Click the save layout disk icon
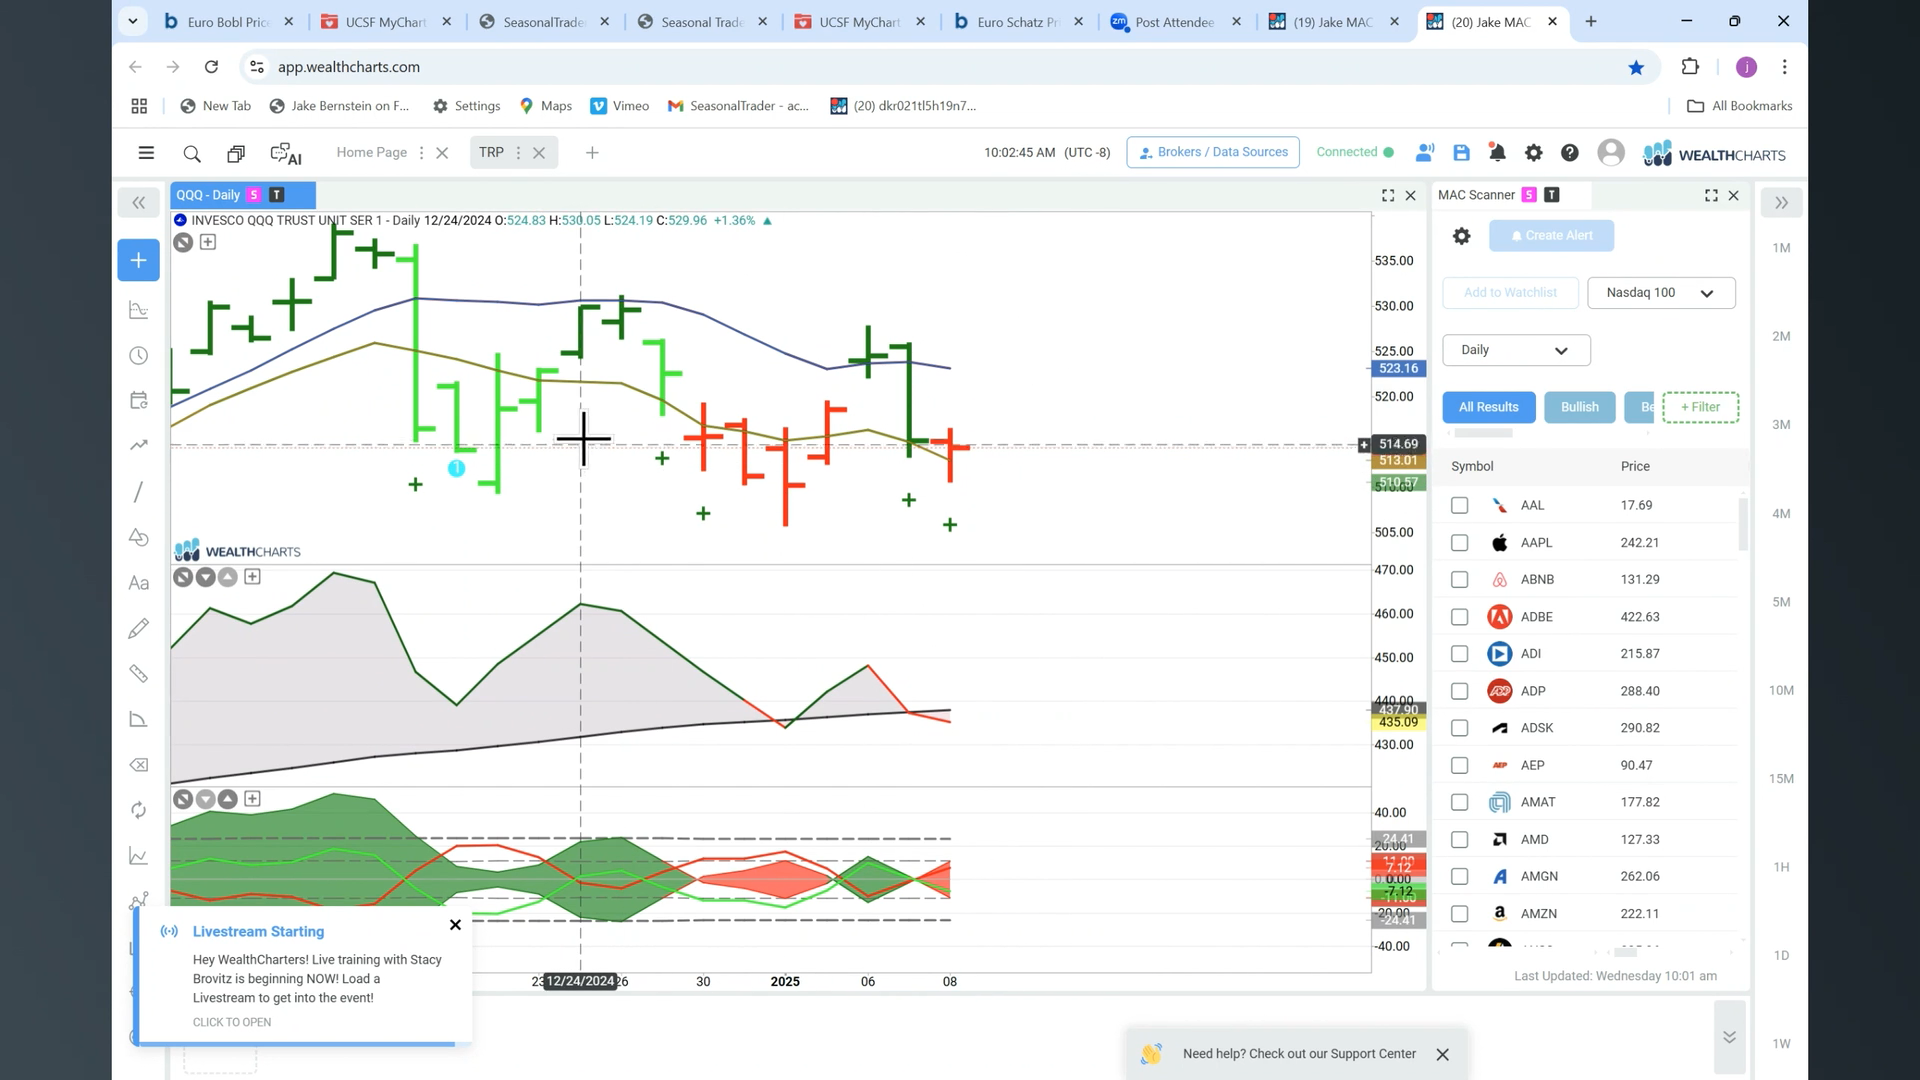Screen dimensions: 1920x1080 point(1461,153)
